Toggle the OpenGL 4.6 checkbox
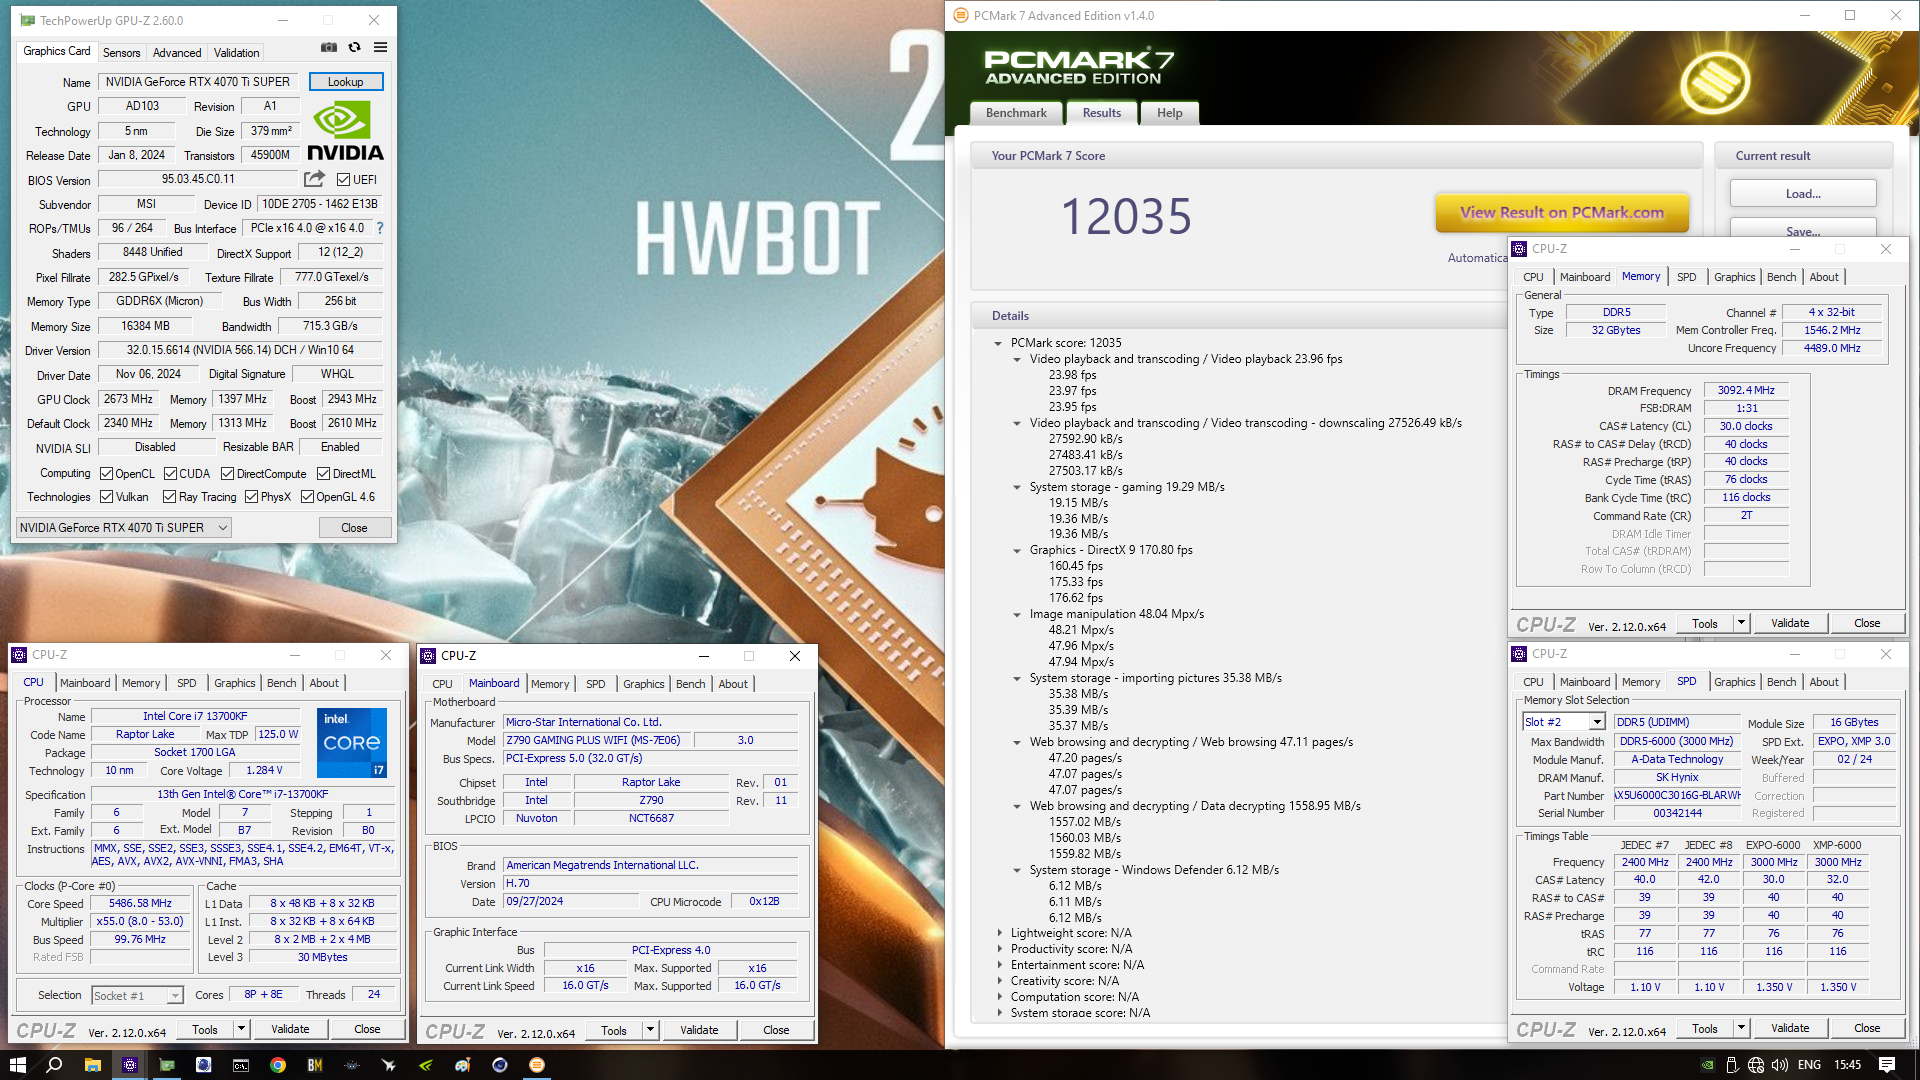This screenshot has width=1920, height=1080. [x=308, y=497]
